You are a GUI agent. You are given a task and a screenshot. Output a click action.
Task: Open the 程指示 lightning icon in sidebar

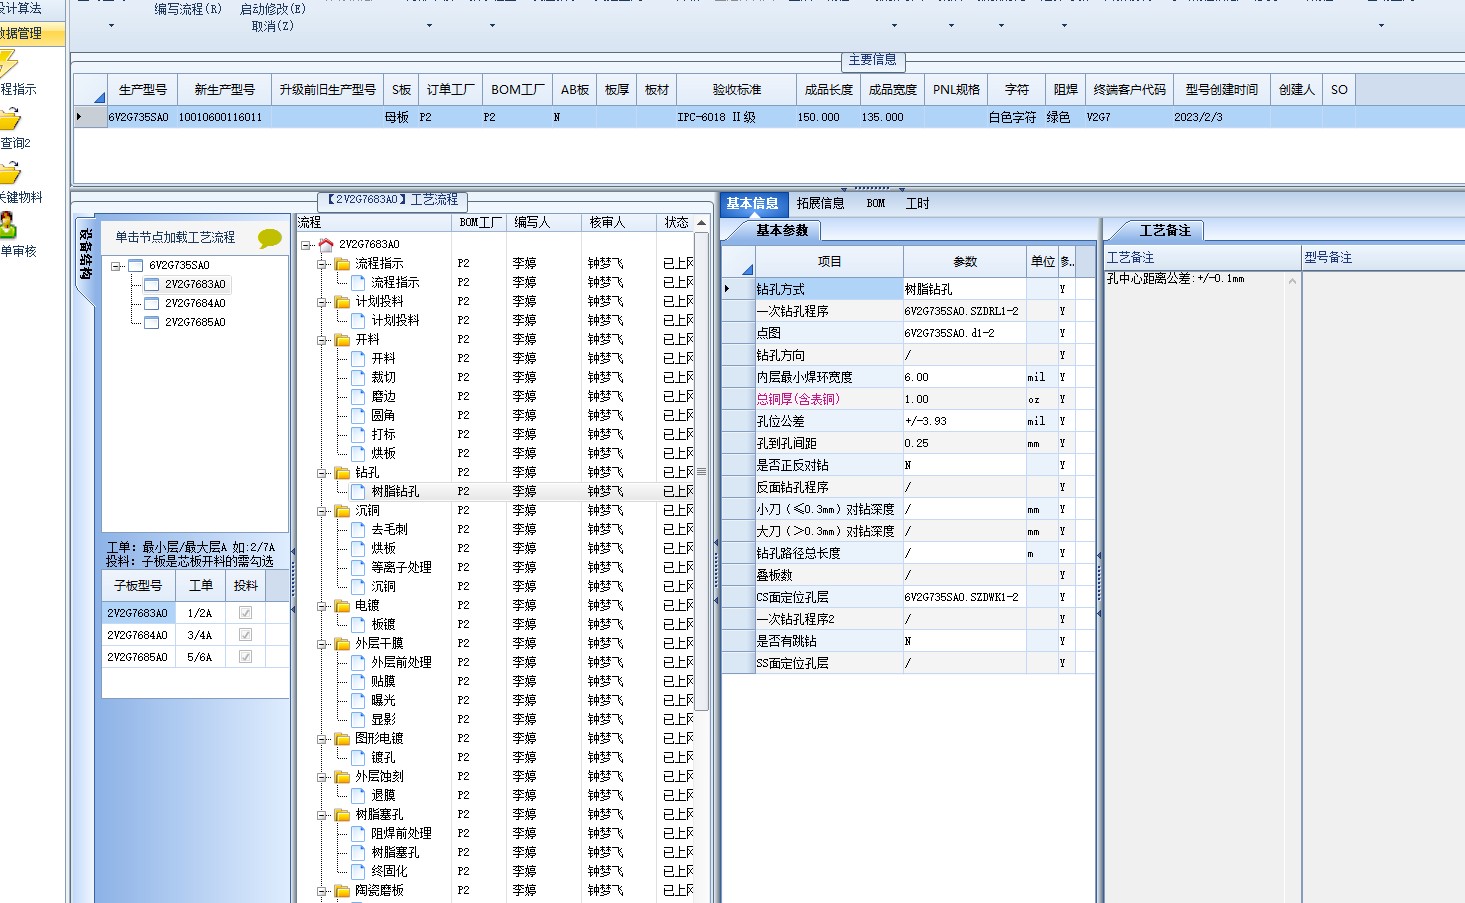pos(8,63)
